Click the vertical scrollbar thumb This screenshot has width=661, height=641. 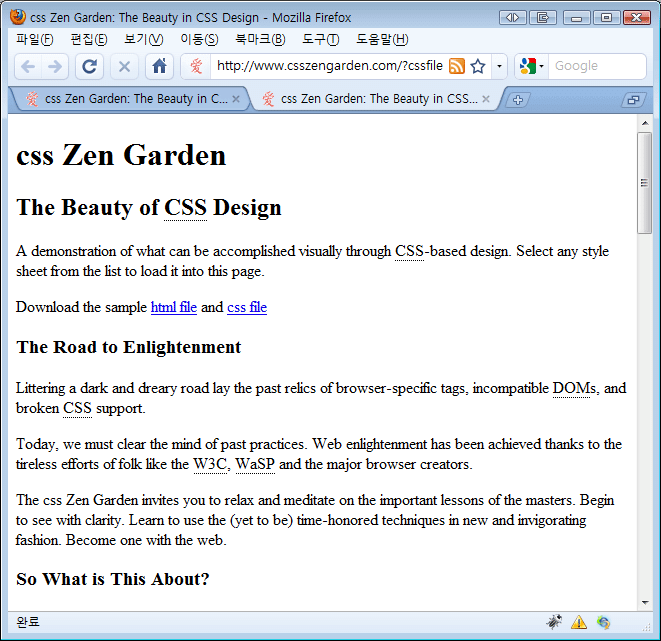[x=645, y=182]
